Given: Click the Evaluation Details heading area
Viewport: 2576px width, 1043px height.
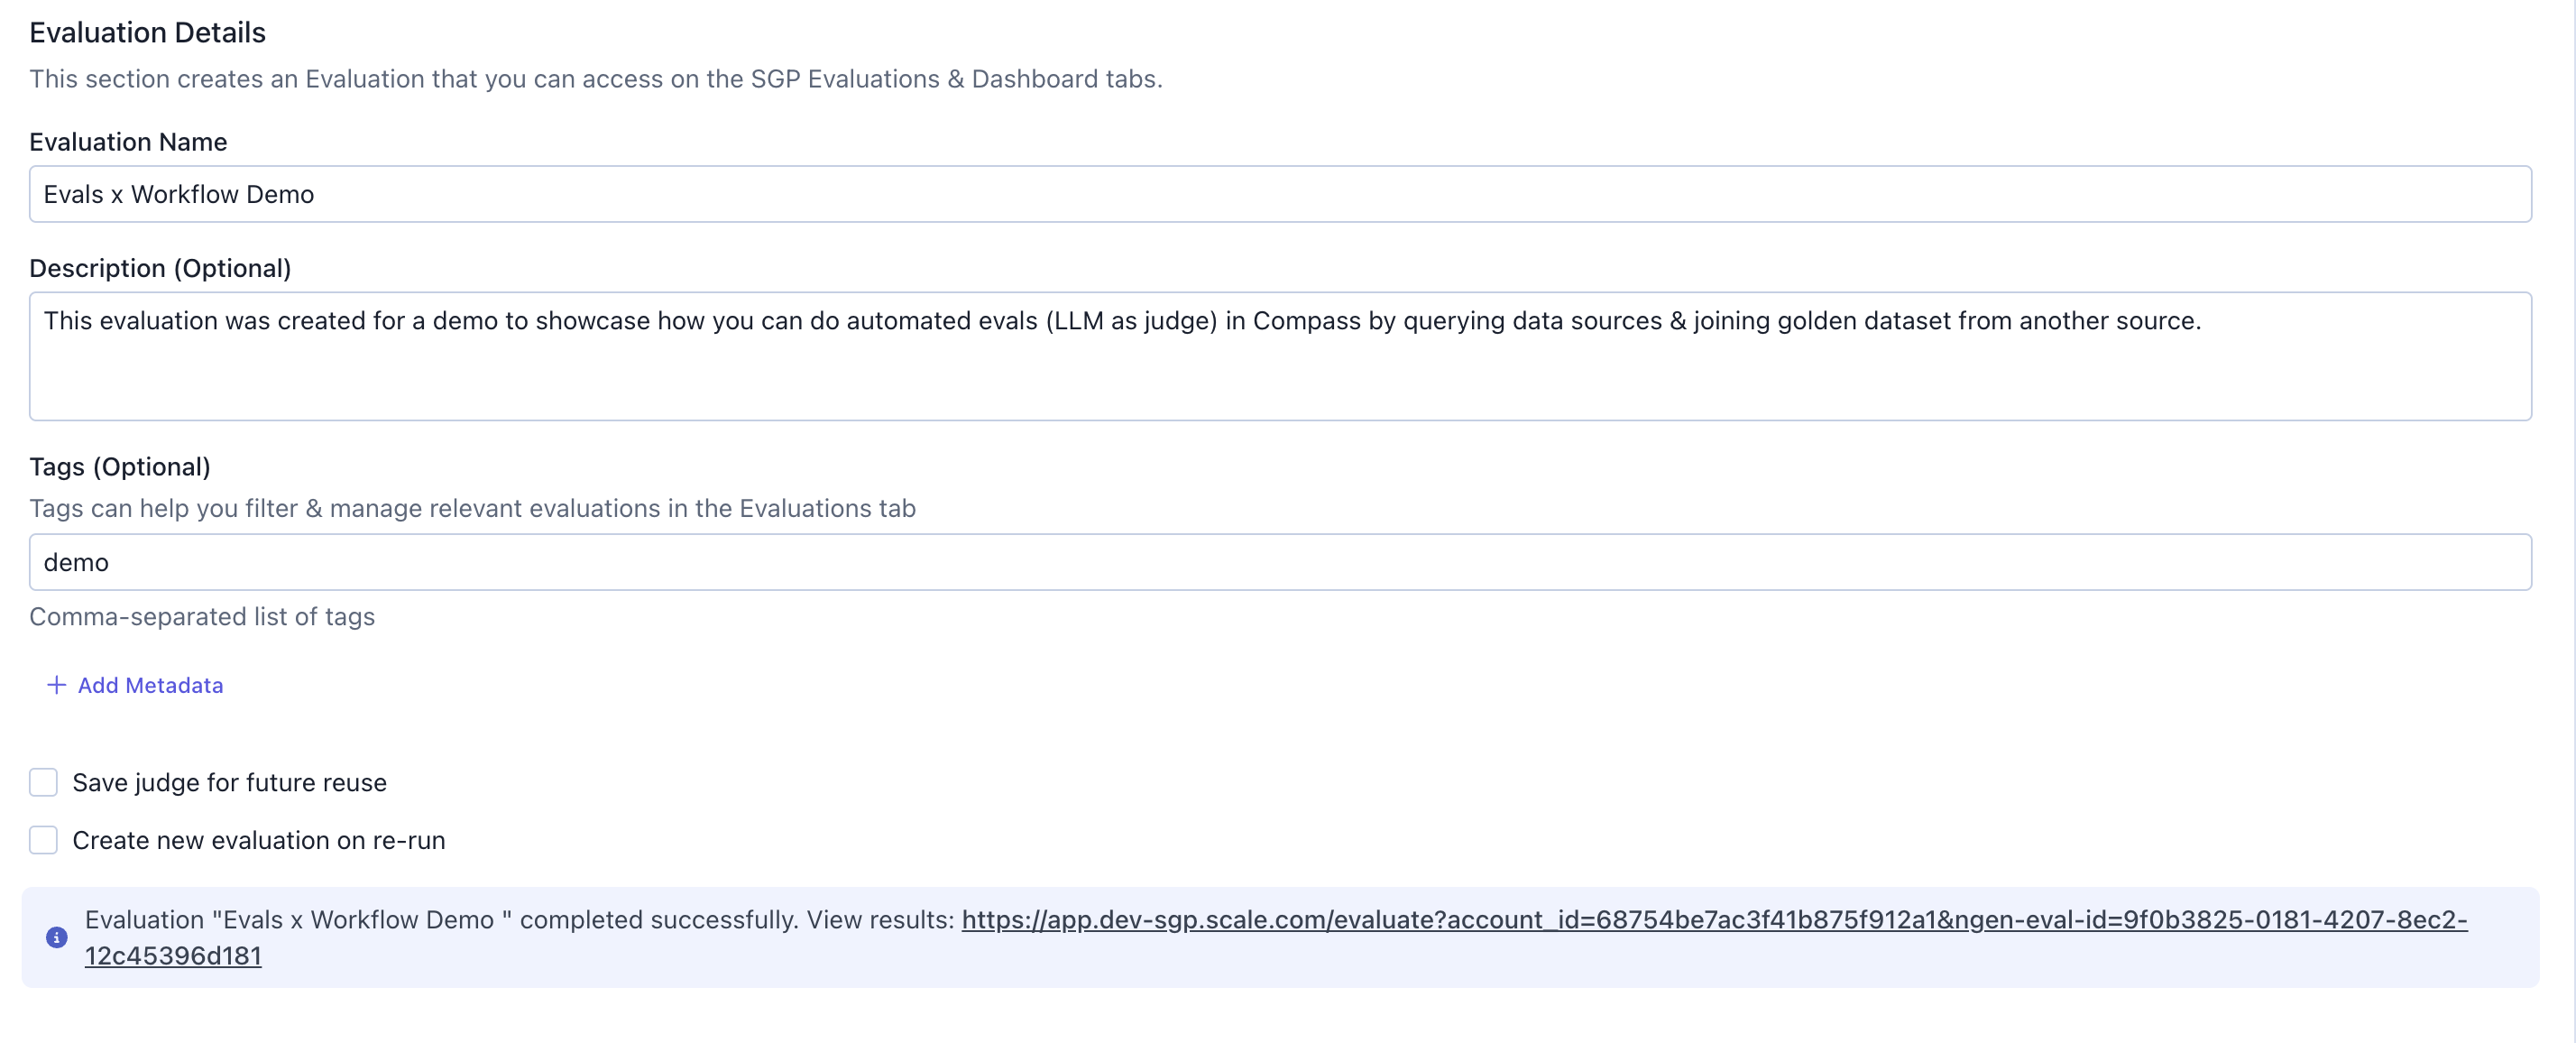Looking at the screenshot, I should click(x=147, y=32).
